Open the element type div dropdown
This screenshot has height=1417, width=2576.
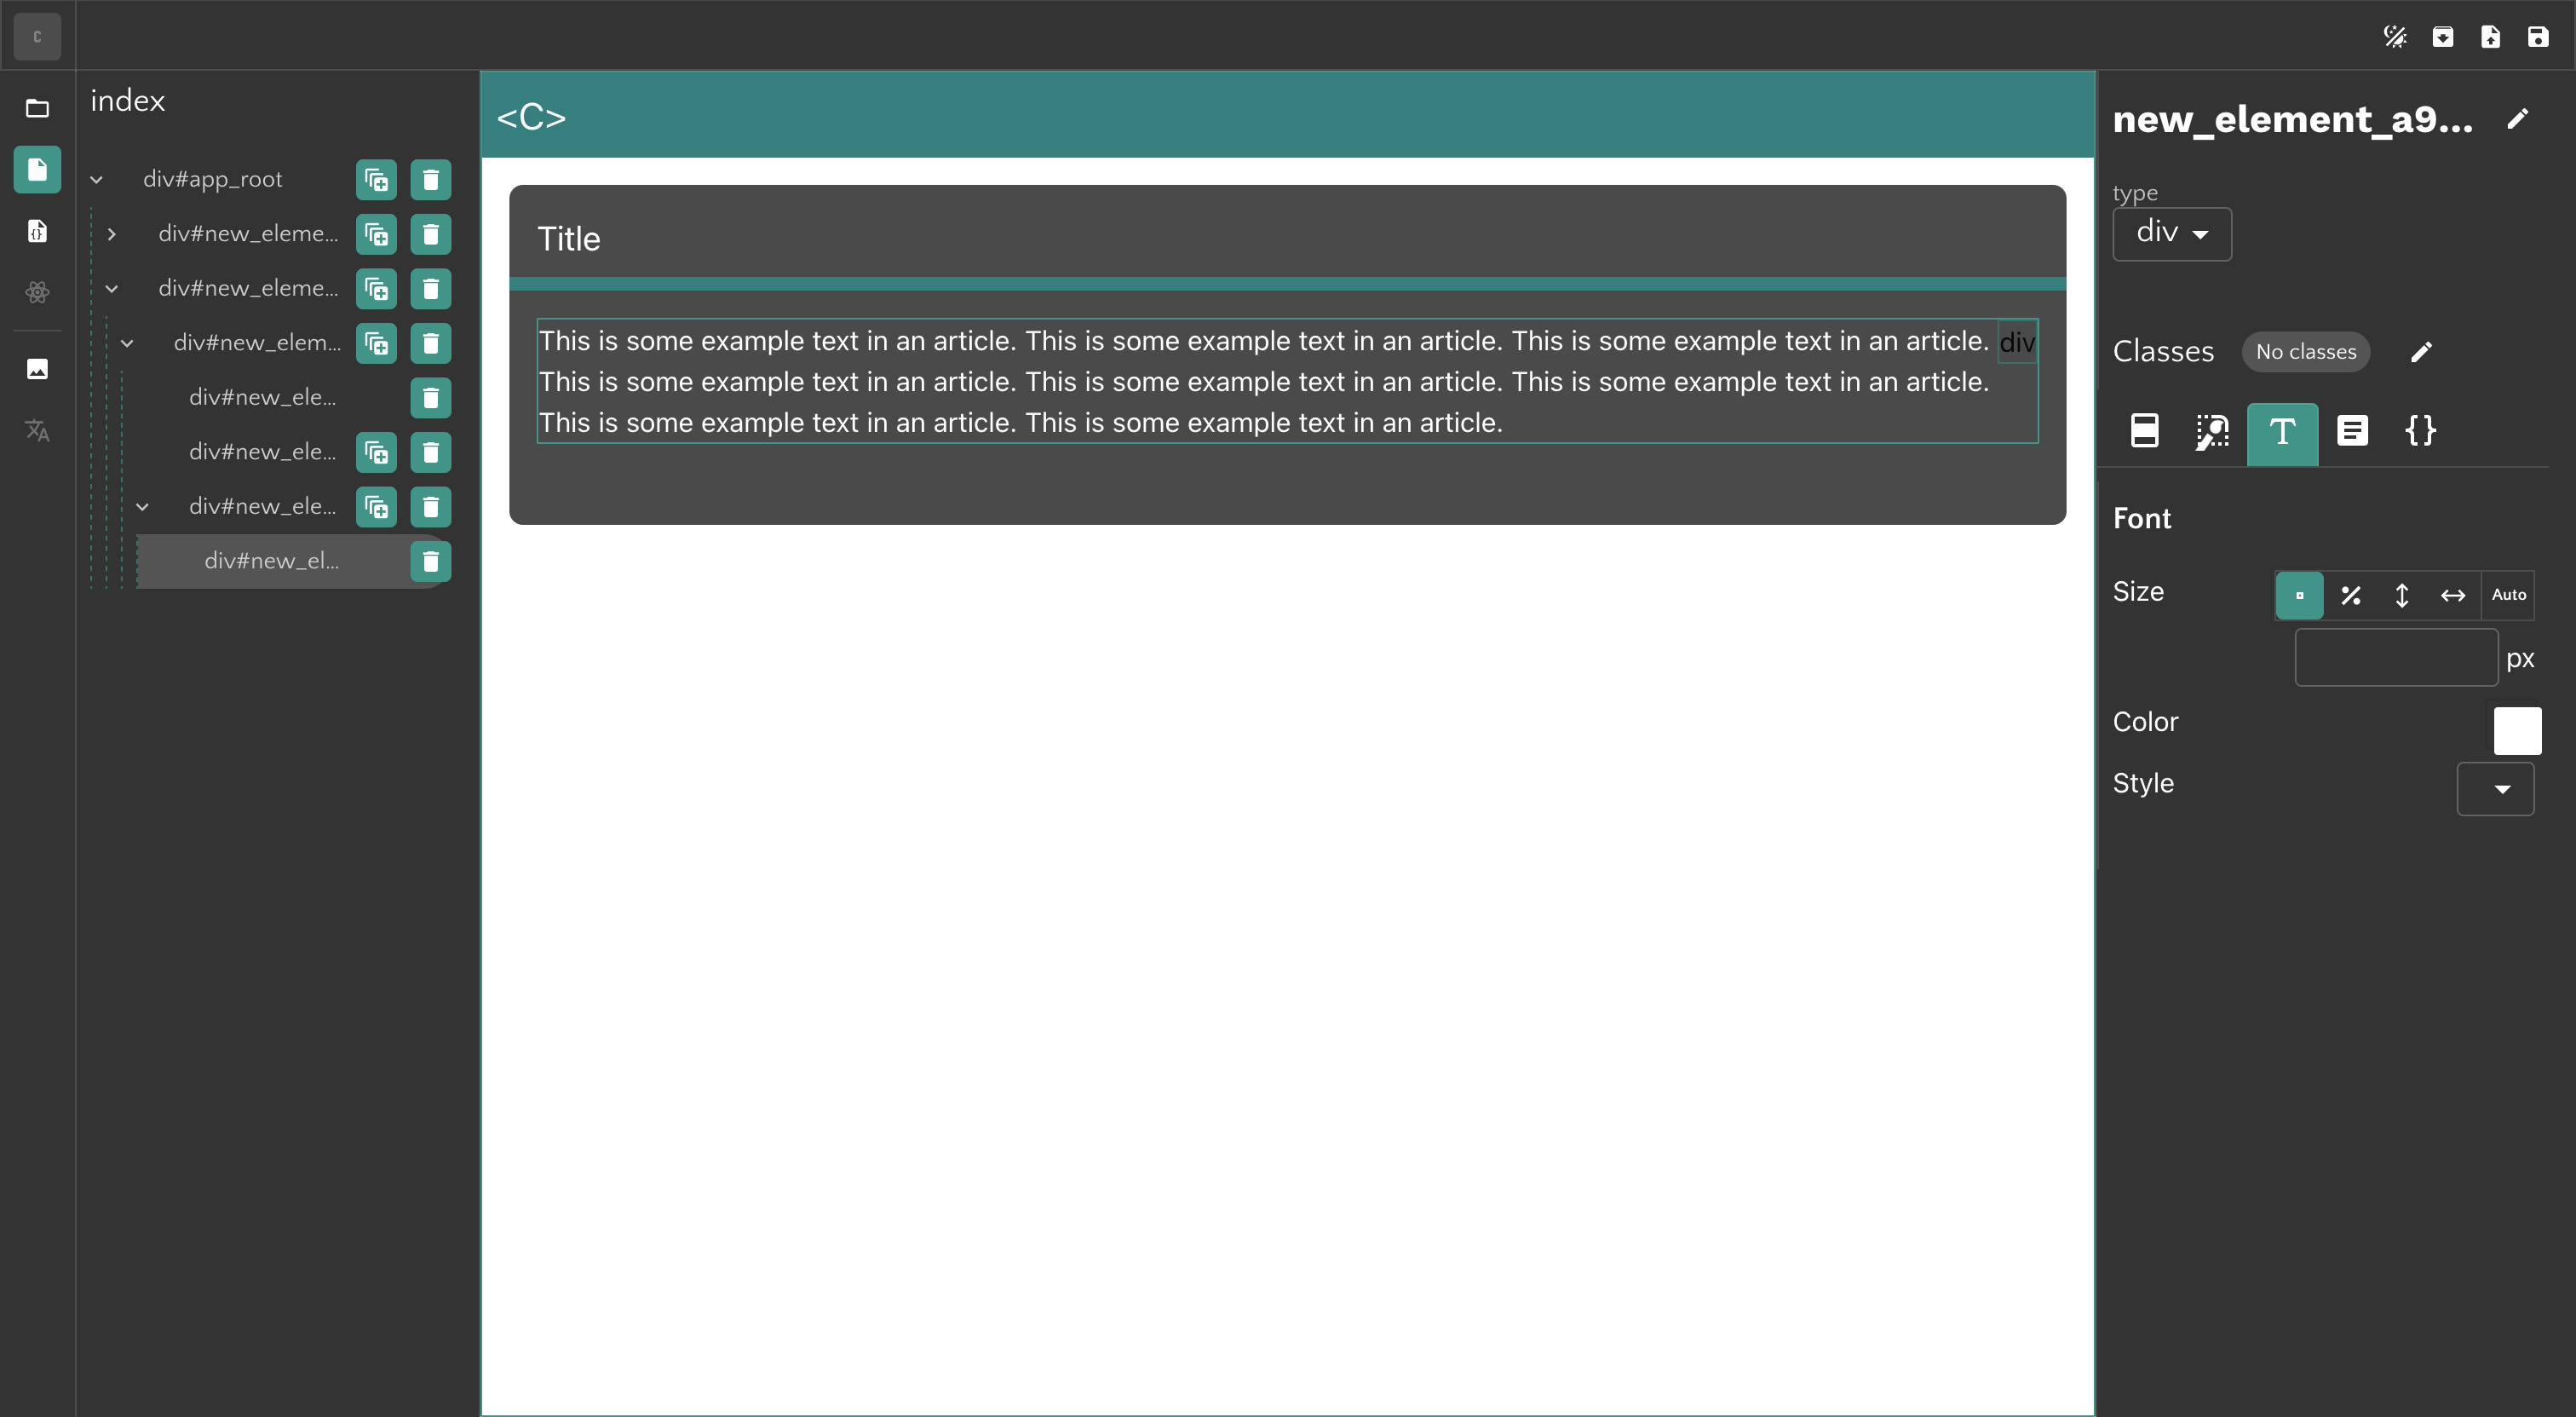pos(2171,234)
